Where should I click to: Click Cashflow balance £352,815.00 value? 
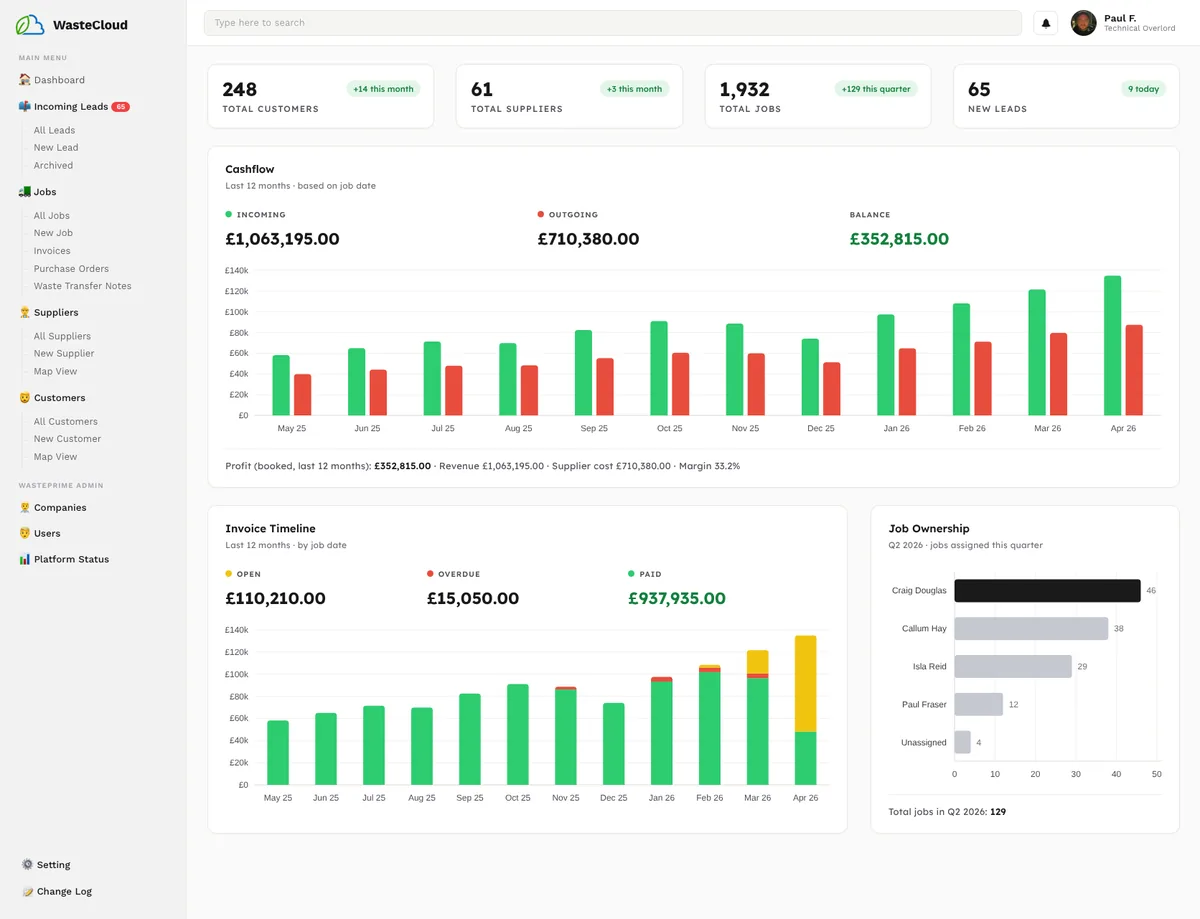tap(899, 239)
